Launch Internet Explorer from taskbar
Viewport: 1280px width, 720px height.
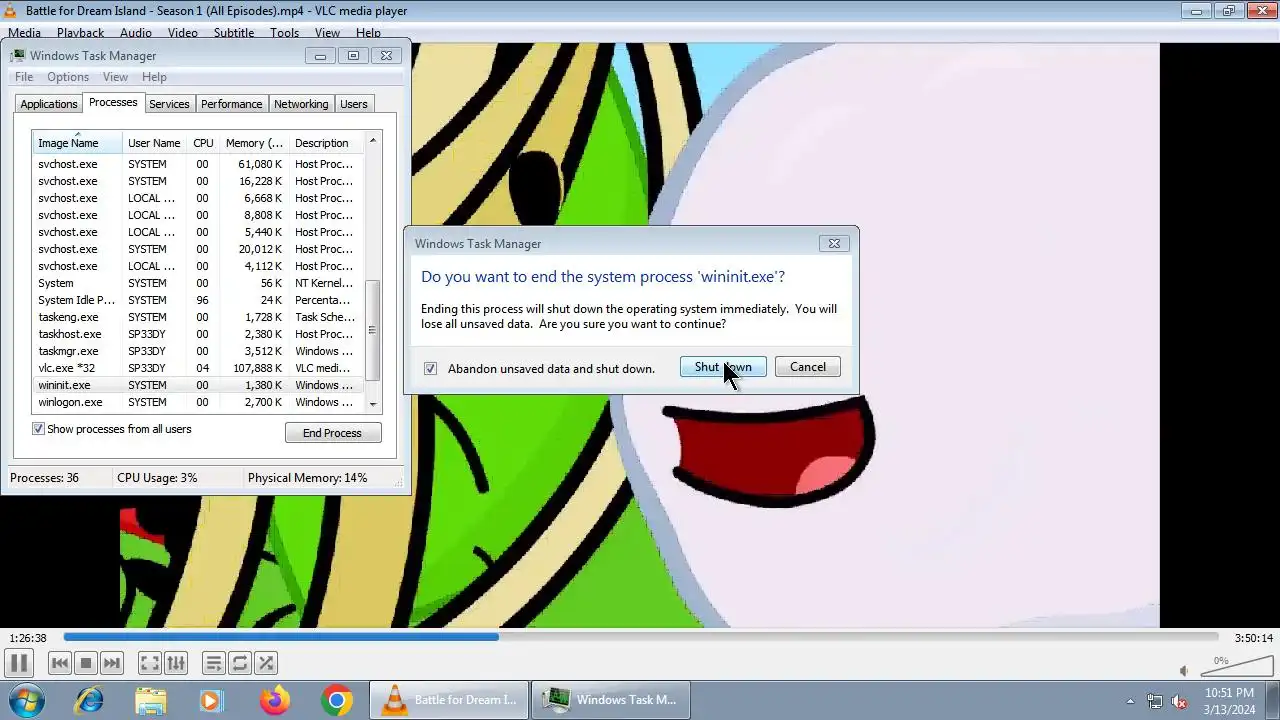point(89,700)
